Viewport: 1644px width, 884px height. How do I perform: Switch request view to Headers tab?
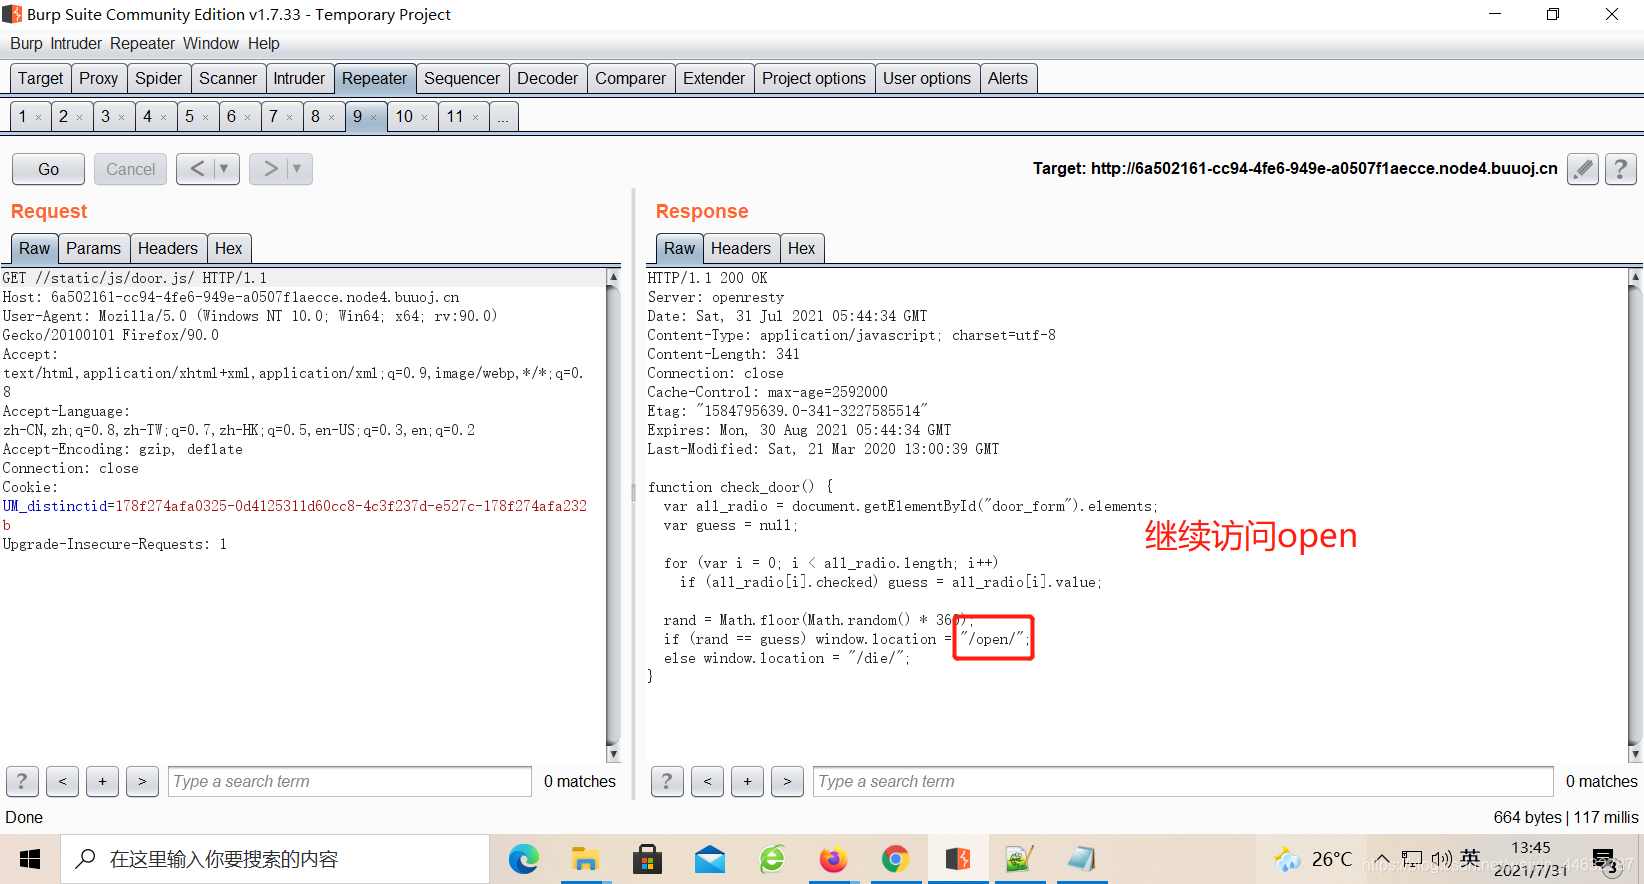point(168,248)
